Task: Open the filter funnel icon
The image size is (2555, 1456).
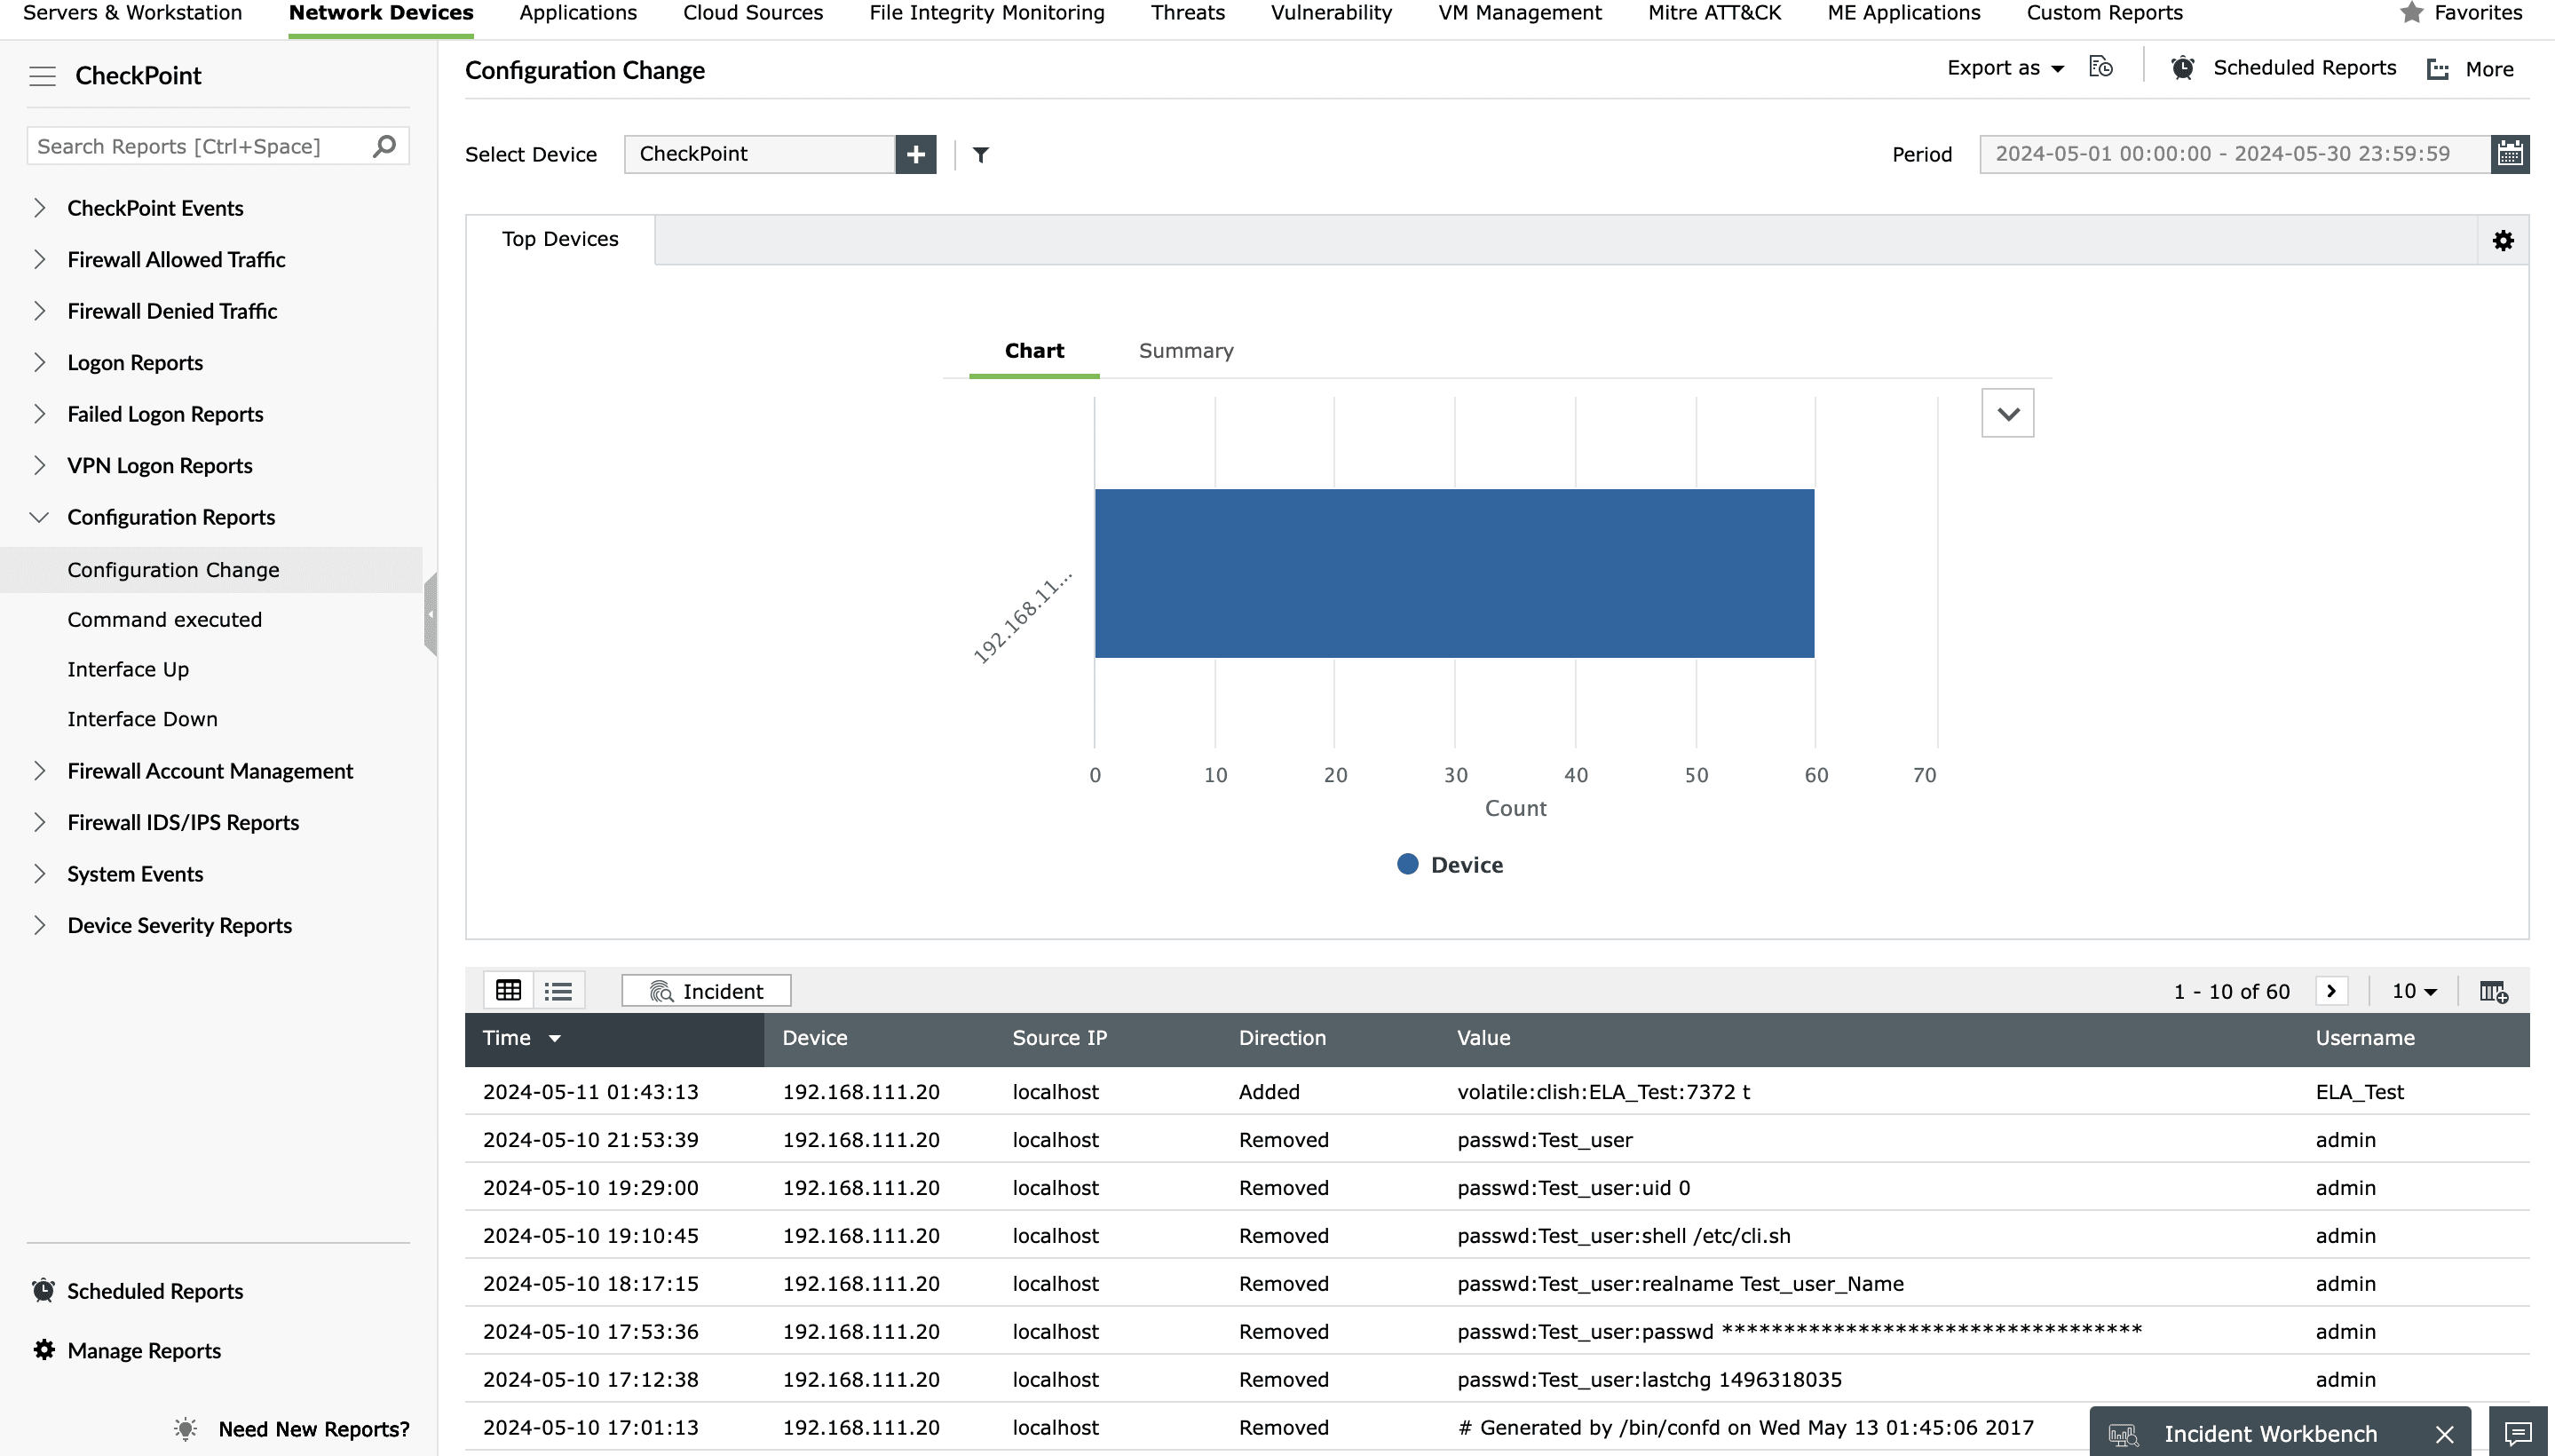Action: pyautogui.click(x=981, y=154)
